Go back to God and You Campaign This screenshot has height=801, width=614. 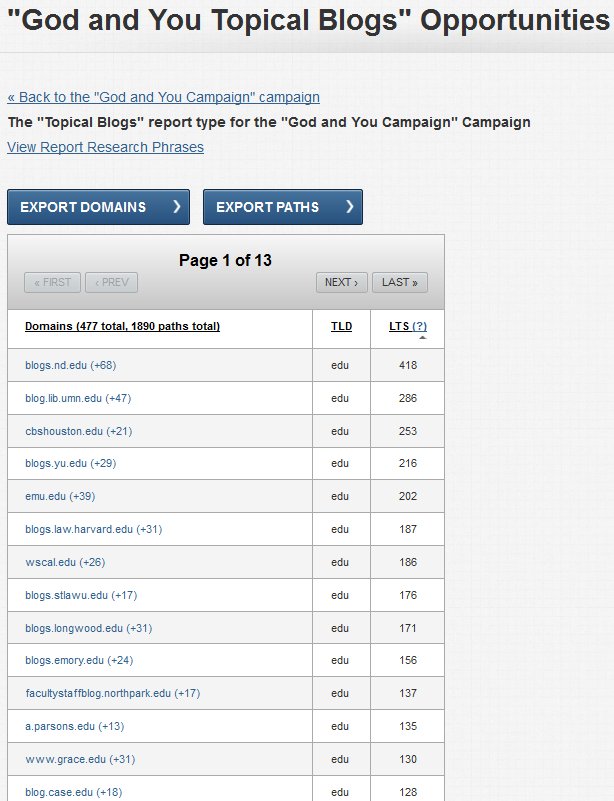[x=164, y=97]
